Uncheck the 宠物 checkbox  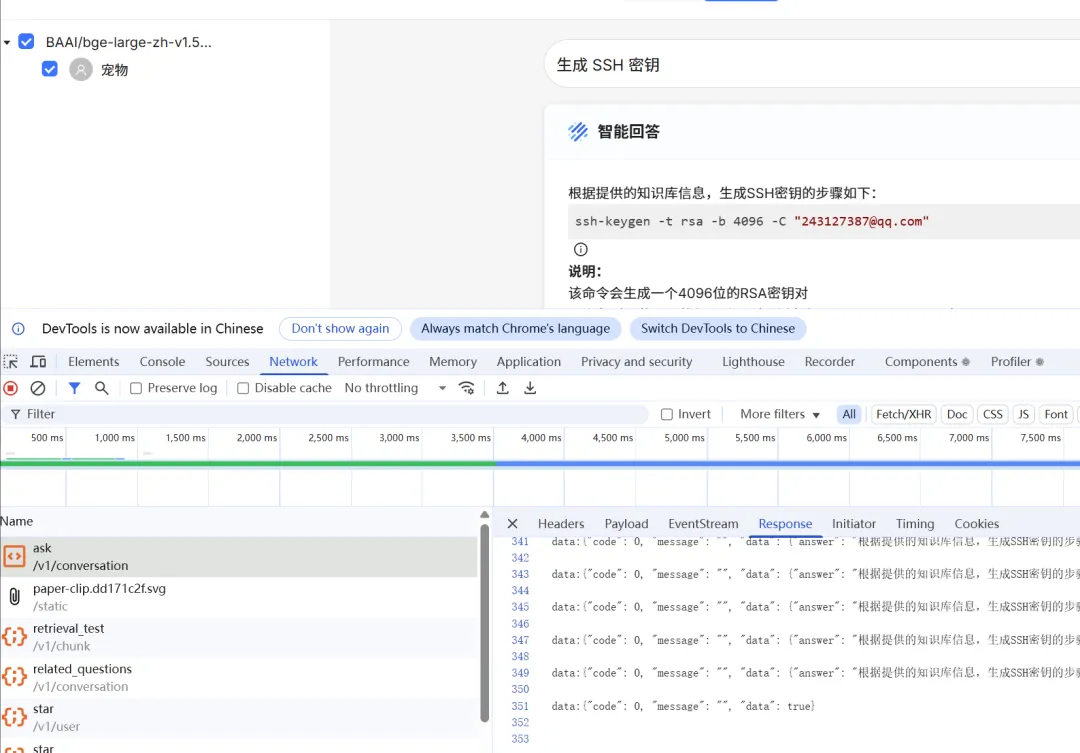click(50, 69)
